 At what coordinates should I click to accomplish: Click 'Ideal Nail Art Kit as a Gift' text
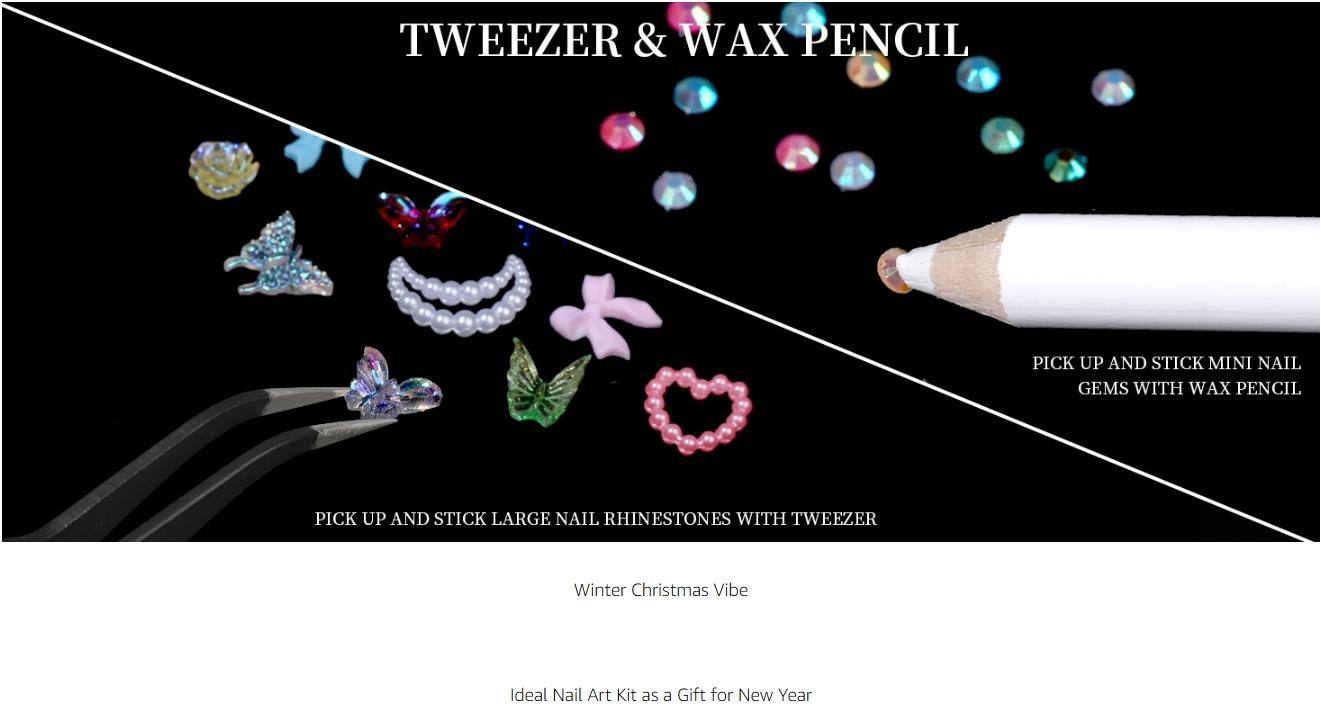(x=606, y=695)
